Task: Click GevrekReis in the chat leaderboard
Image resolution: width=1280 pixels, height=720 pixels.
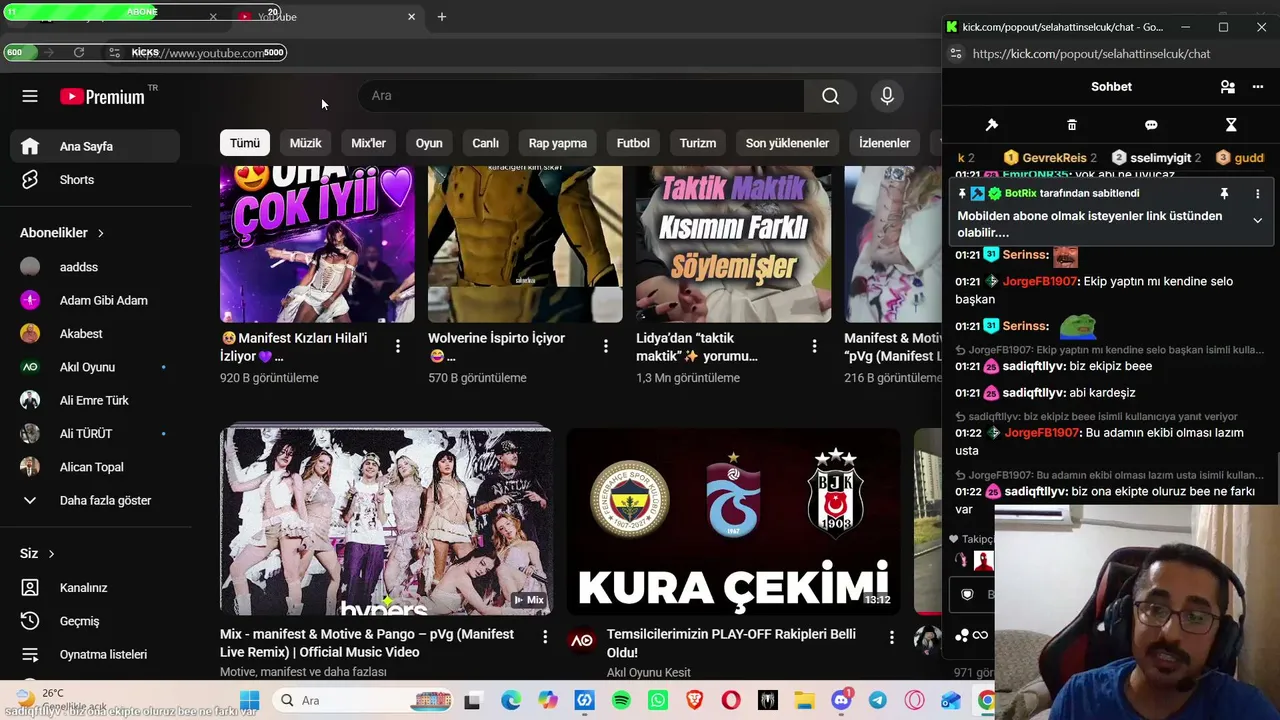Action: point(1054,158)
